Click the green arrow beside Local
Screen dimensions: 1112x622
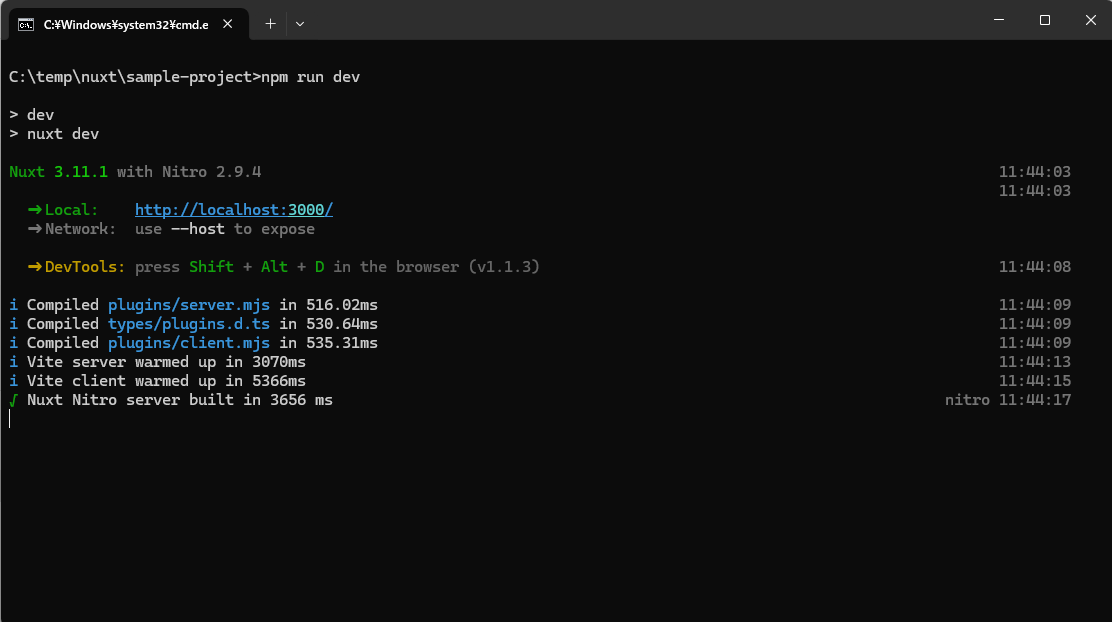point(35,210)
